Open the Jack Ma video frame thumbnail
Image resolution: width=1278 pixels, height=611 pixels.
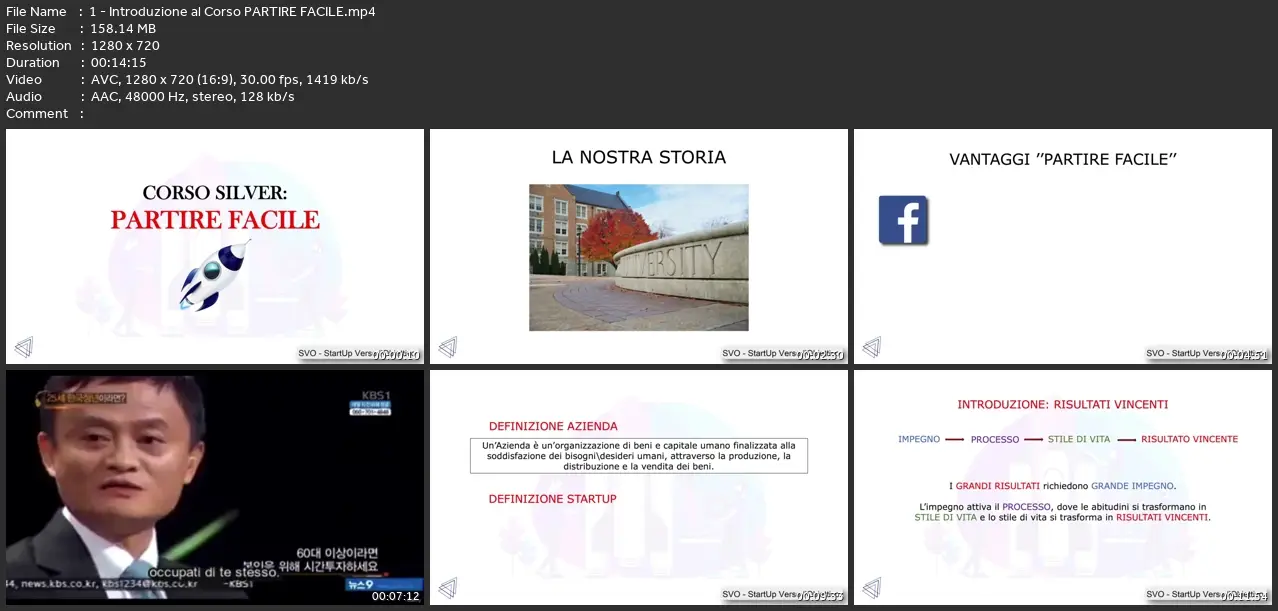(215, 487)
